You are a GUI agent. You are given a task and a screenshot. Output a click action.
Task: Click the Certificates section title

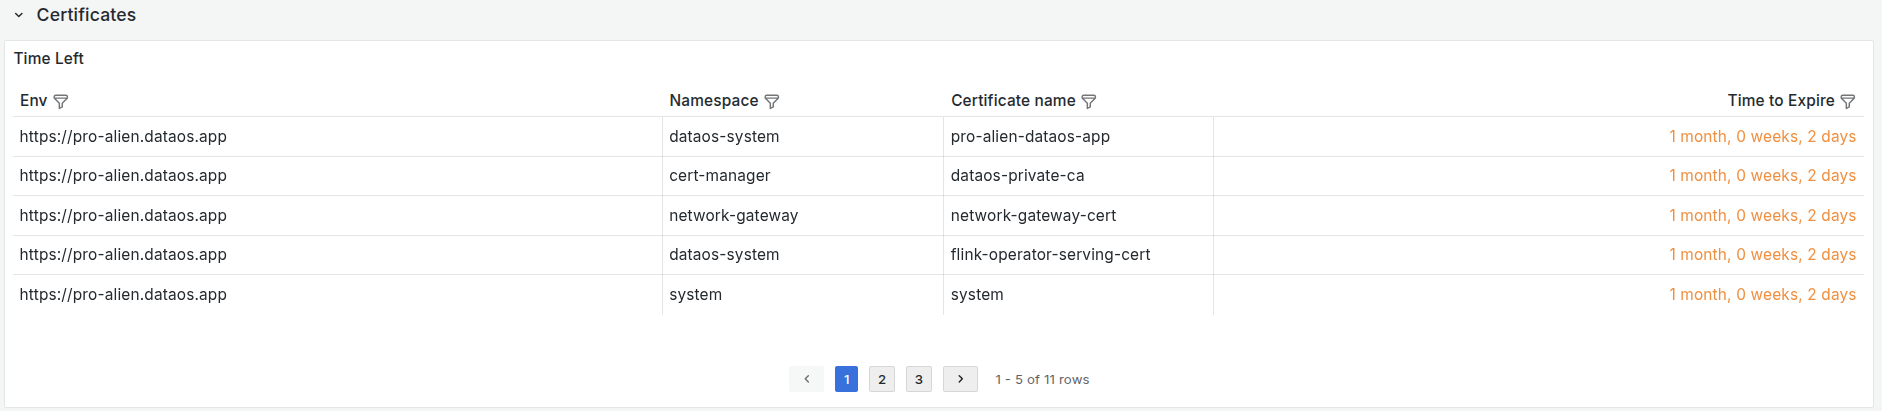[x=86, y=15]
